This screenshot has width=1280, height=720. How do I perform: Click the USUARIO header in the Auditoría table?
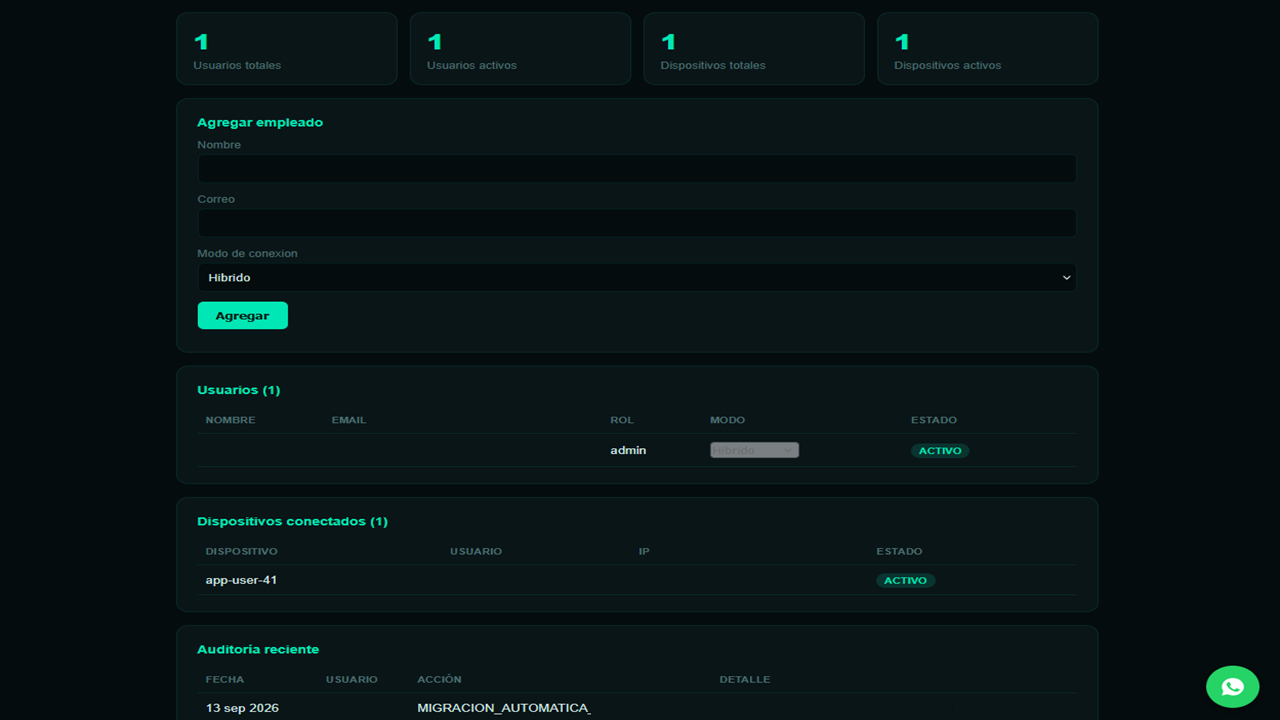tap(352, 679)
